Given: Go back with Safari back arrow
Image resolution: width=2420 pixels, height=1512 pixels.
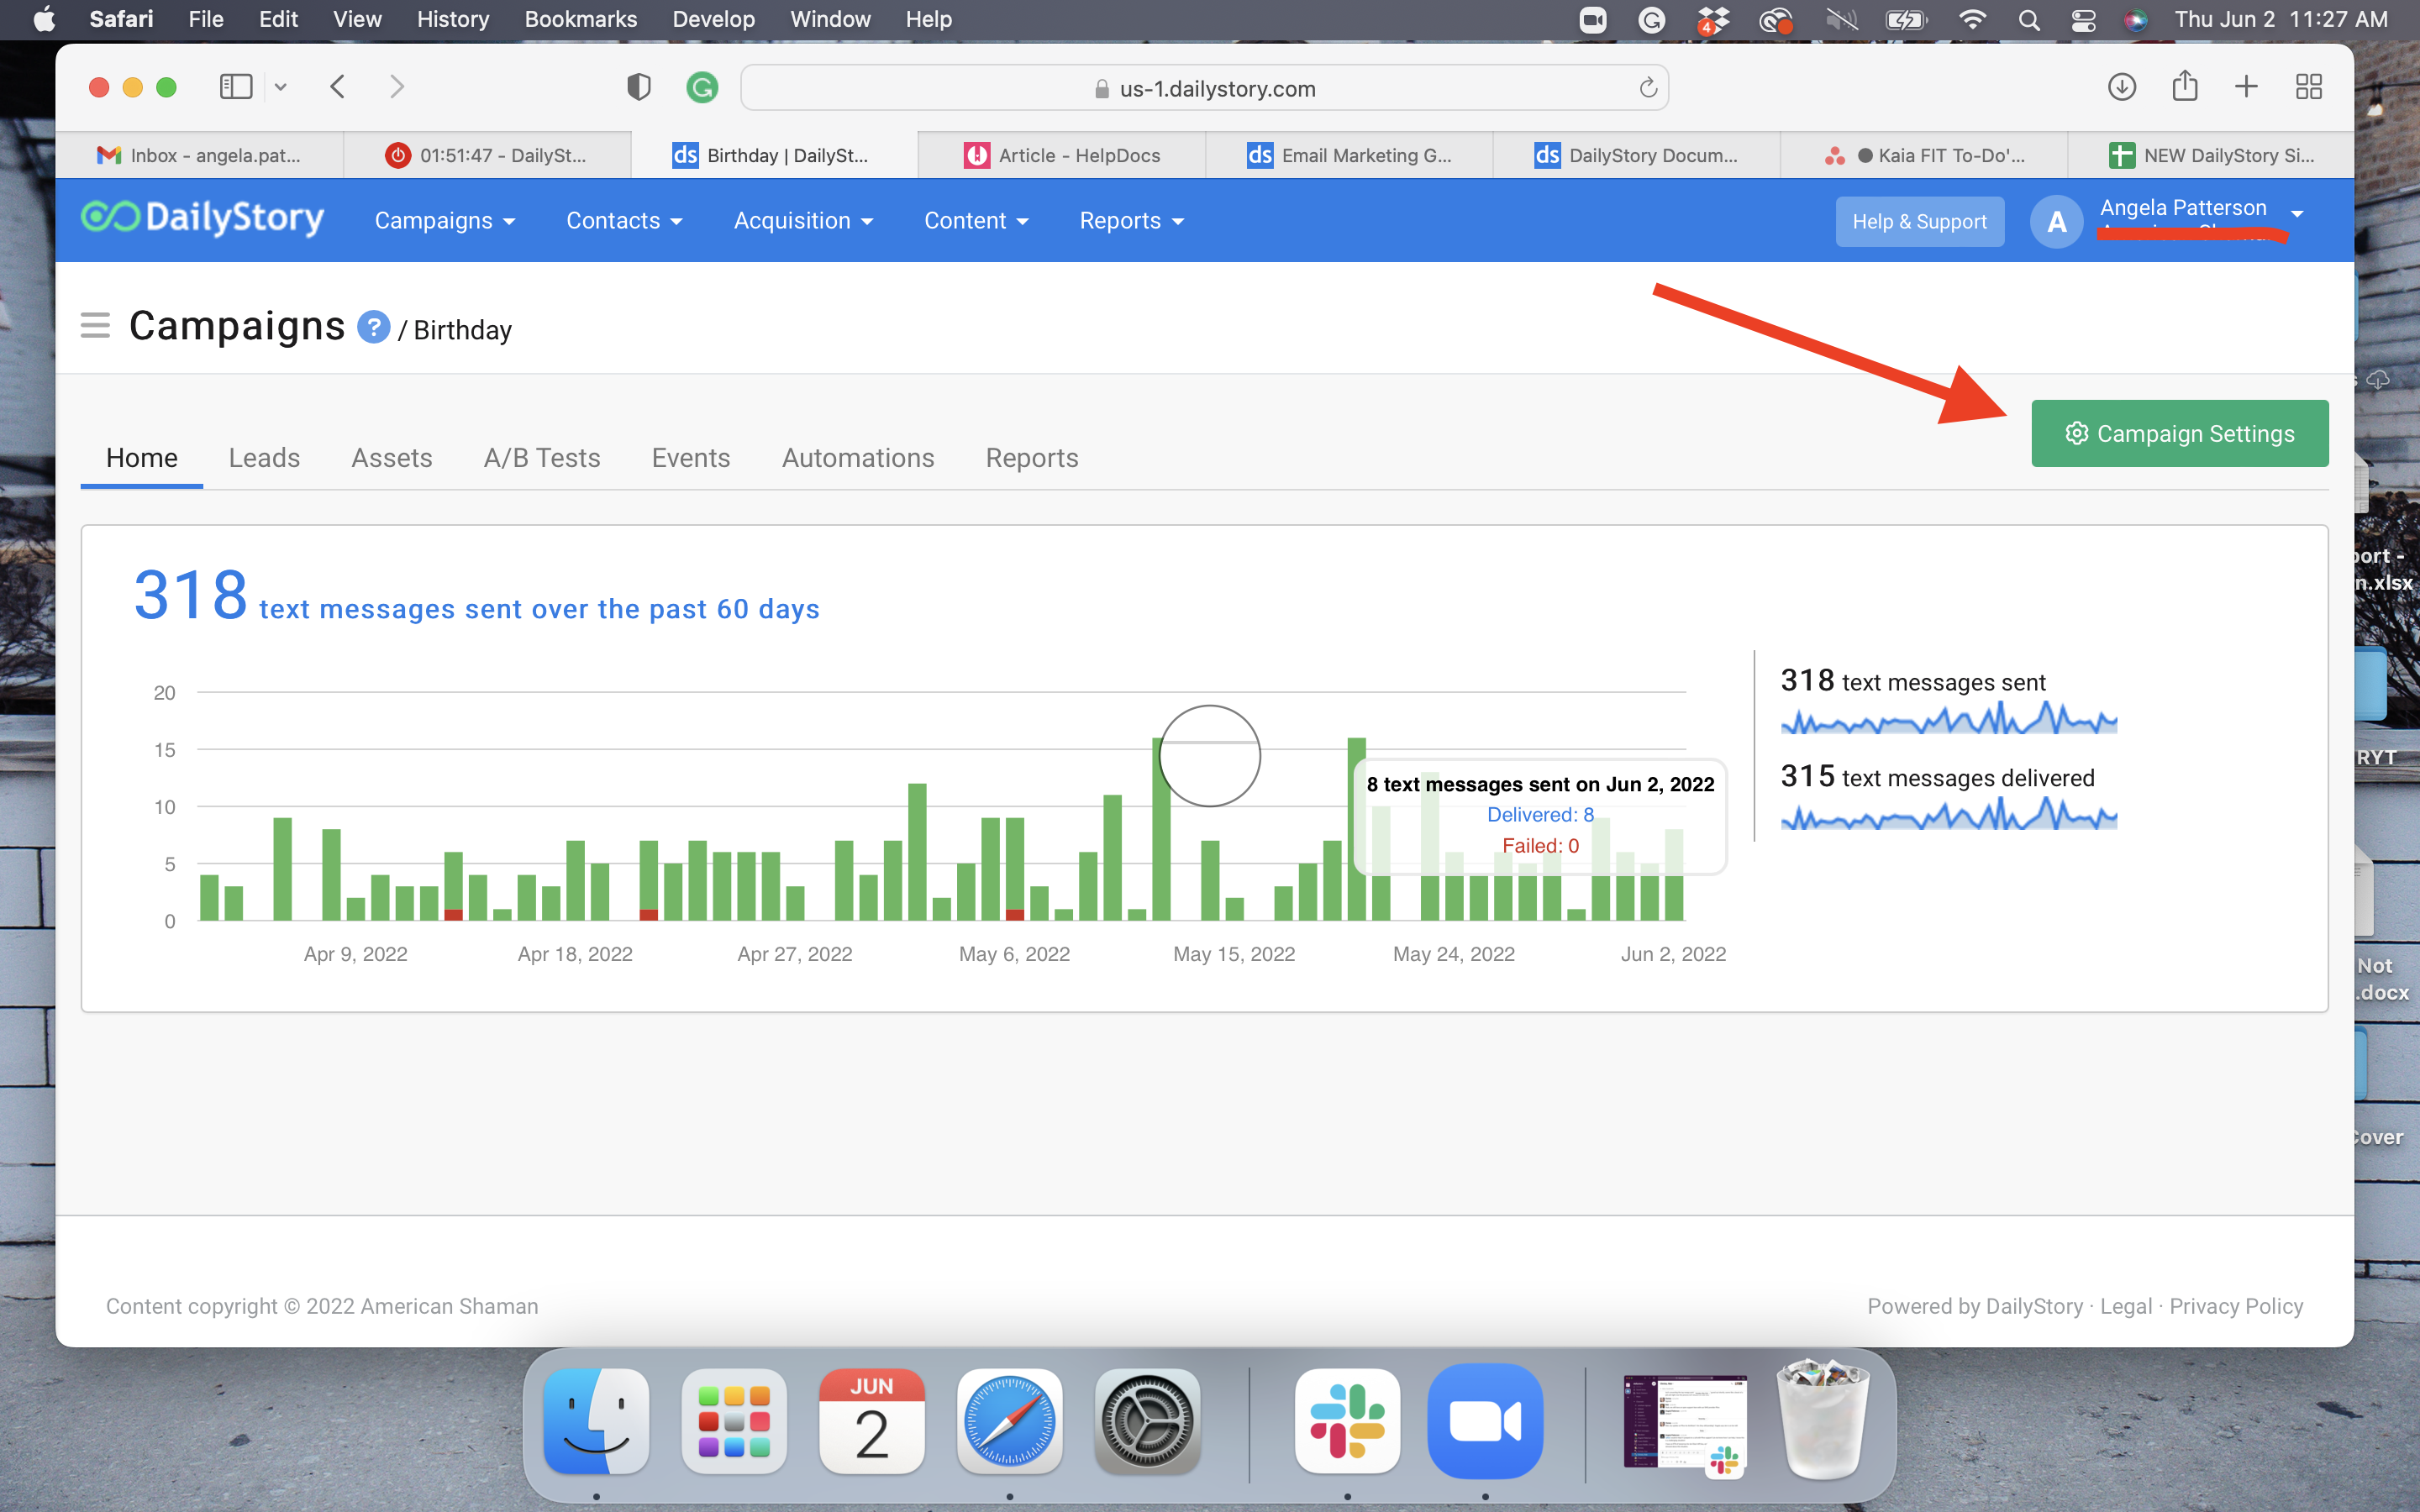Looking at the screenshot, I should pyautogui.click(x=338, y=87).
